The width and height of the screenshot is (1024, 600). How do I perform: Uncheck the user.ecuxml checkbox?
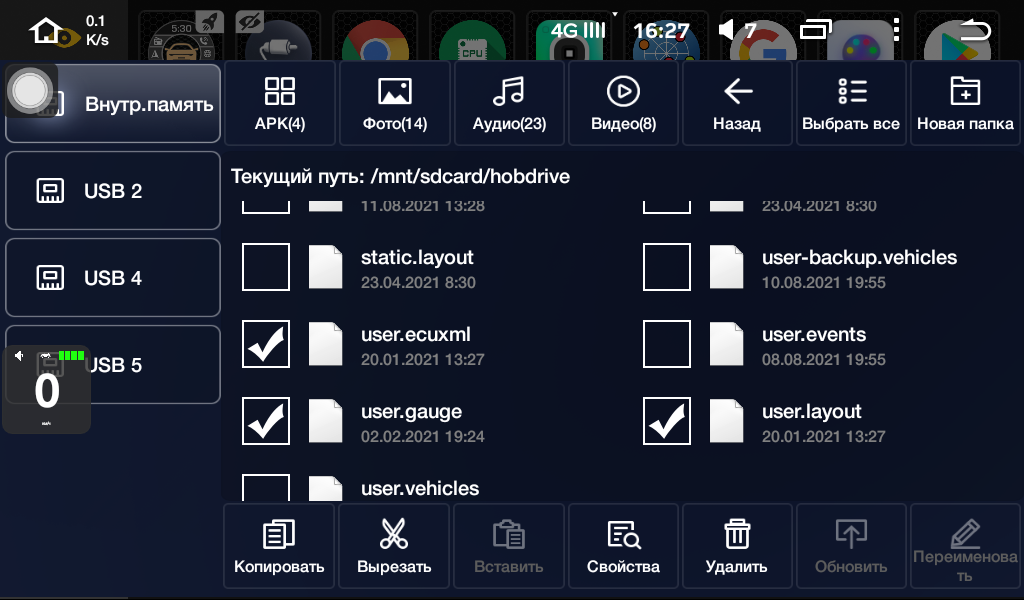point(266,344)
